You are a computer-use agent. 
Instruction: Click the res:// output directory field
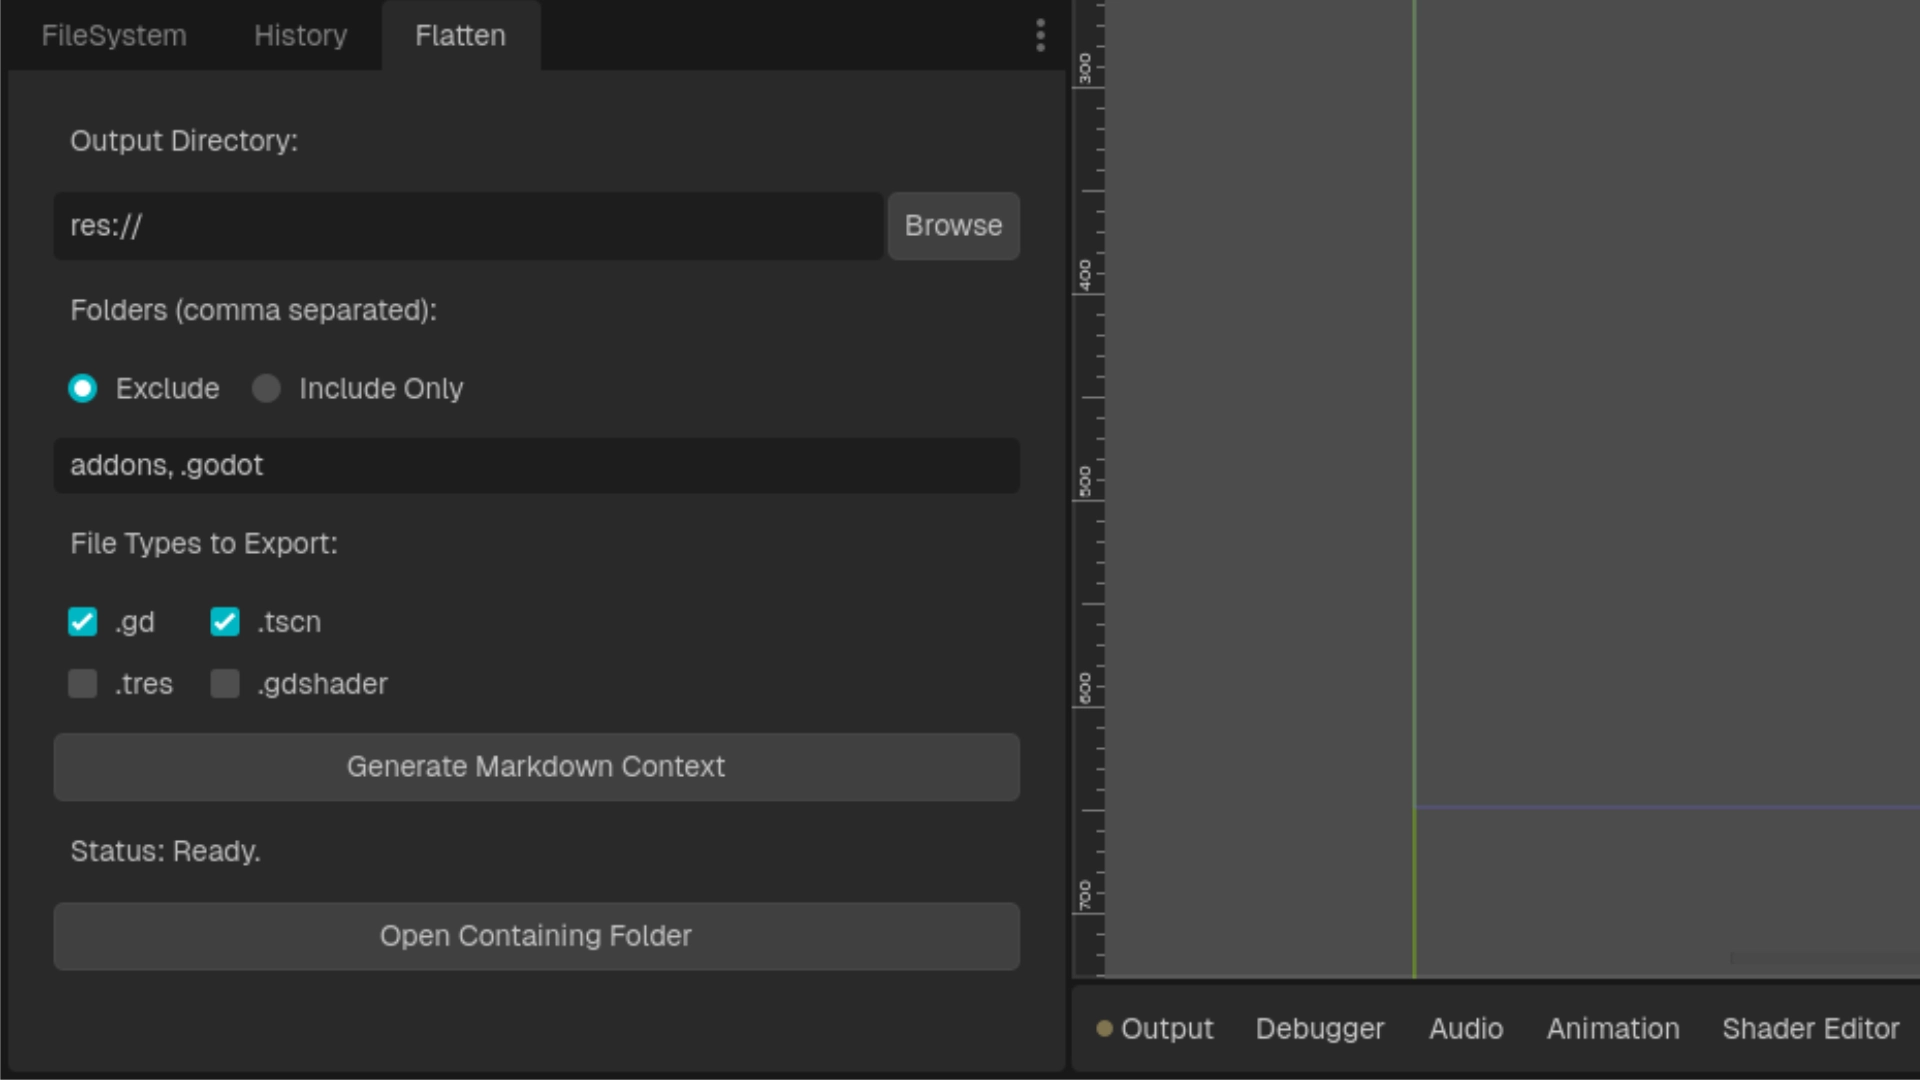(x=467, y=226)
